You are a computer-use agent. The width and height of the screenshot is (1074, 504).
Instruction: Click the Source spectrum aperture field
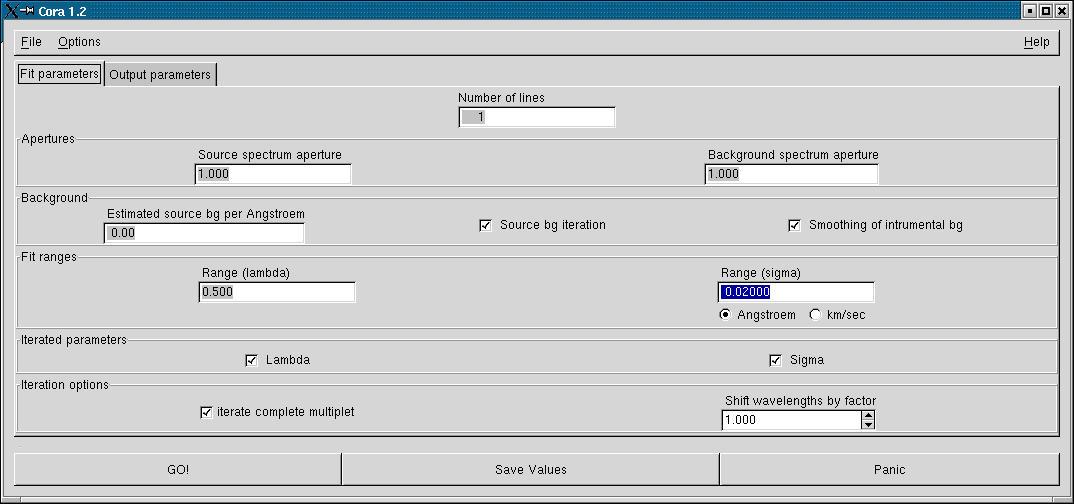273,174
